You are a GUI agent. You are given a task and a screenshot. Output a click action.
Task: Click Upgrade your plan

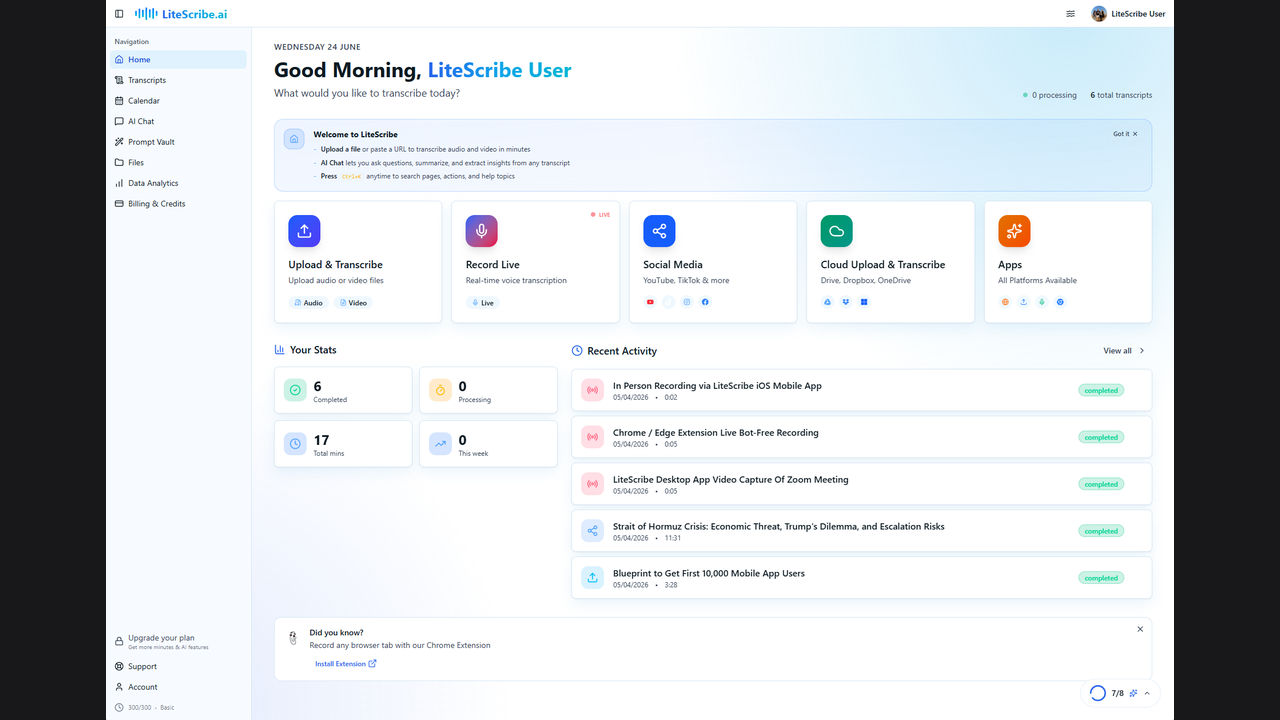coord(178,641)
